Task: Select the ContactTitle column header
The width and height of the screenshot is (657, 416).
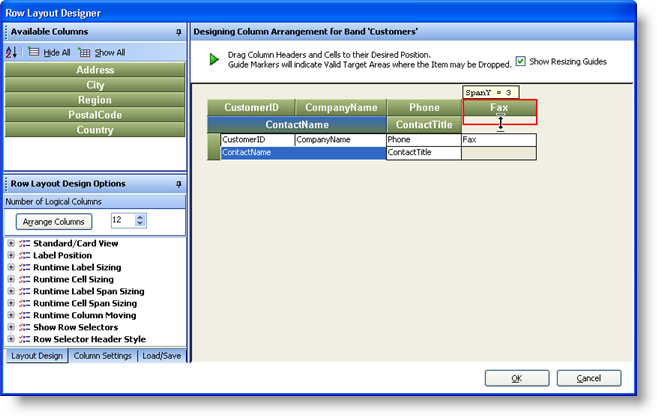Action: pyautogui.click(x=424, y=125)
